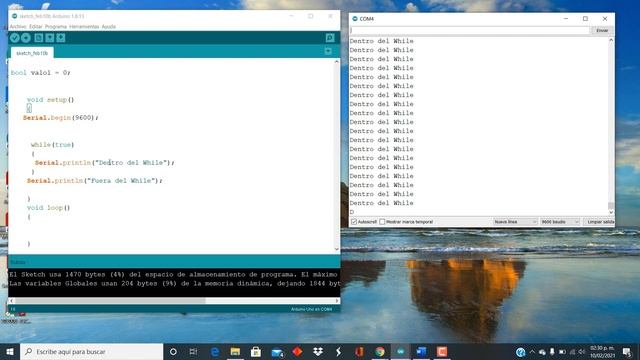Click the console scroll right arrow
The image size is (640, 360).
click(x=337, y=301)
